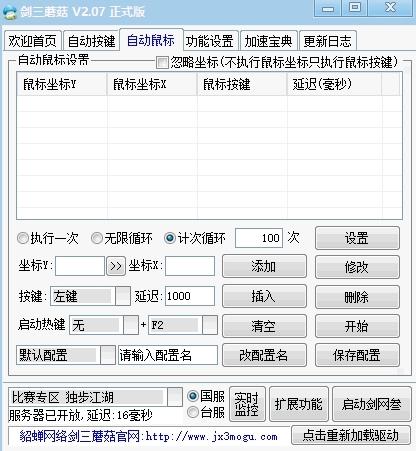
Task: Select the 自动鼠标 tab
Action: pyautogui.click(x=151, y=40)
